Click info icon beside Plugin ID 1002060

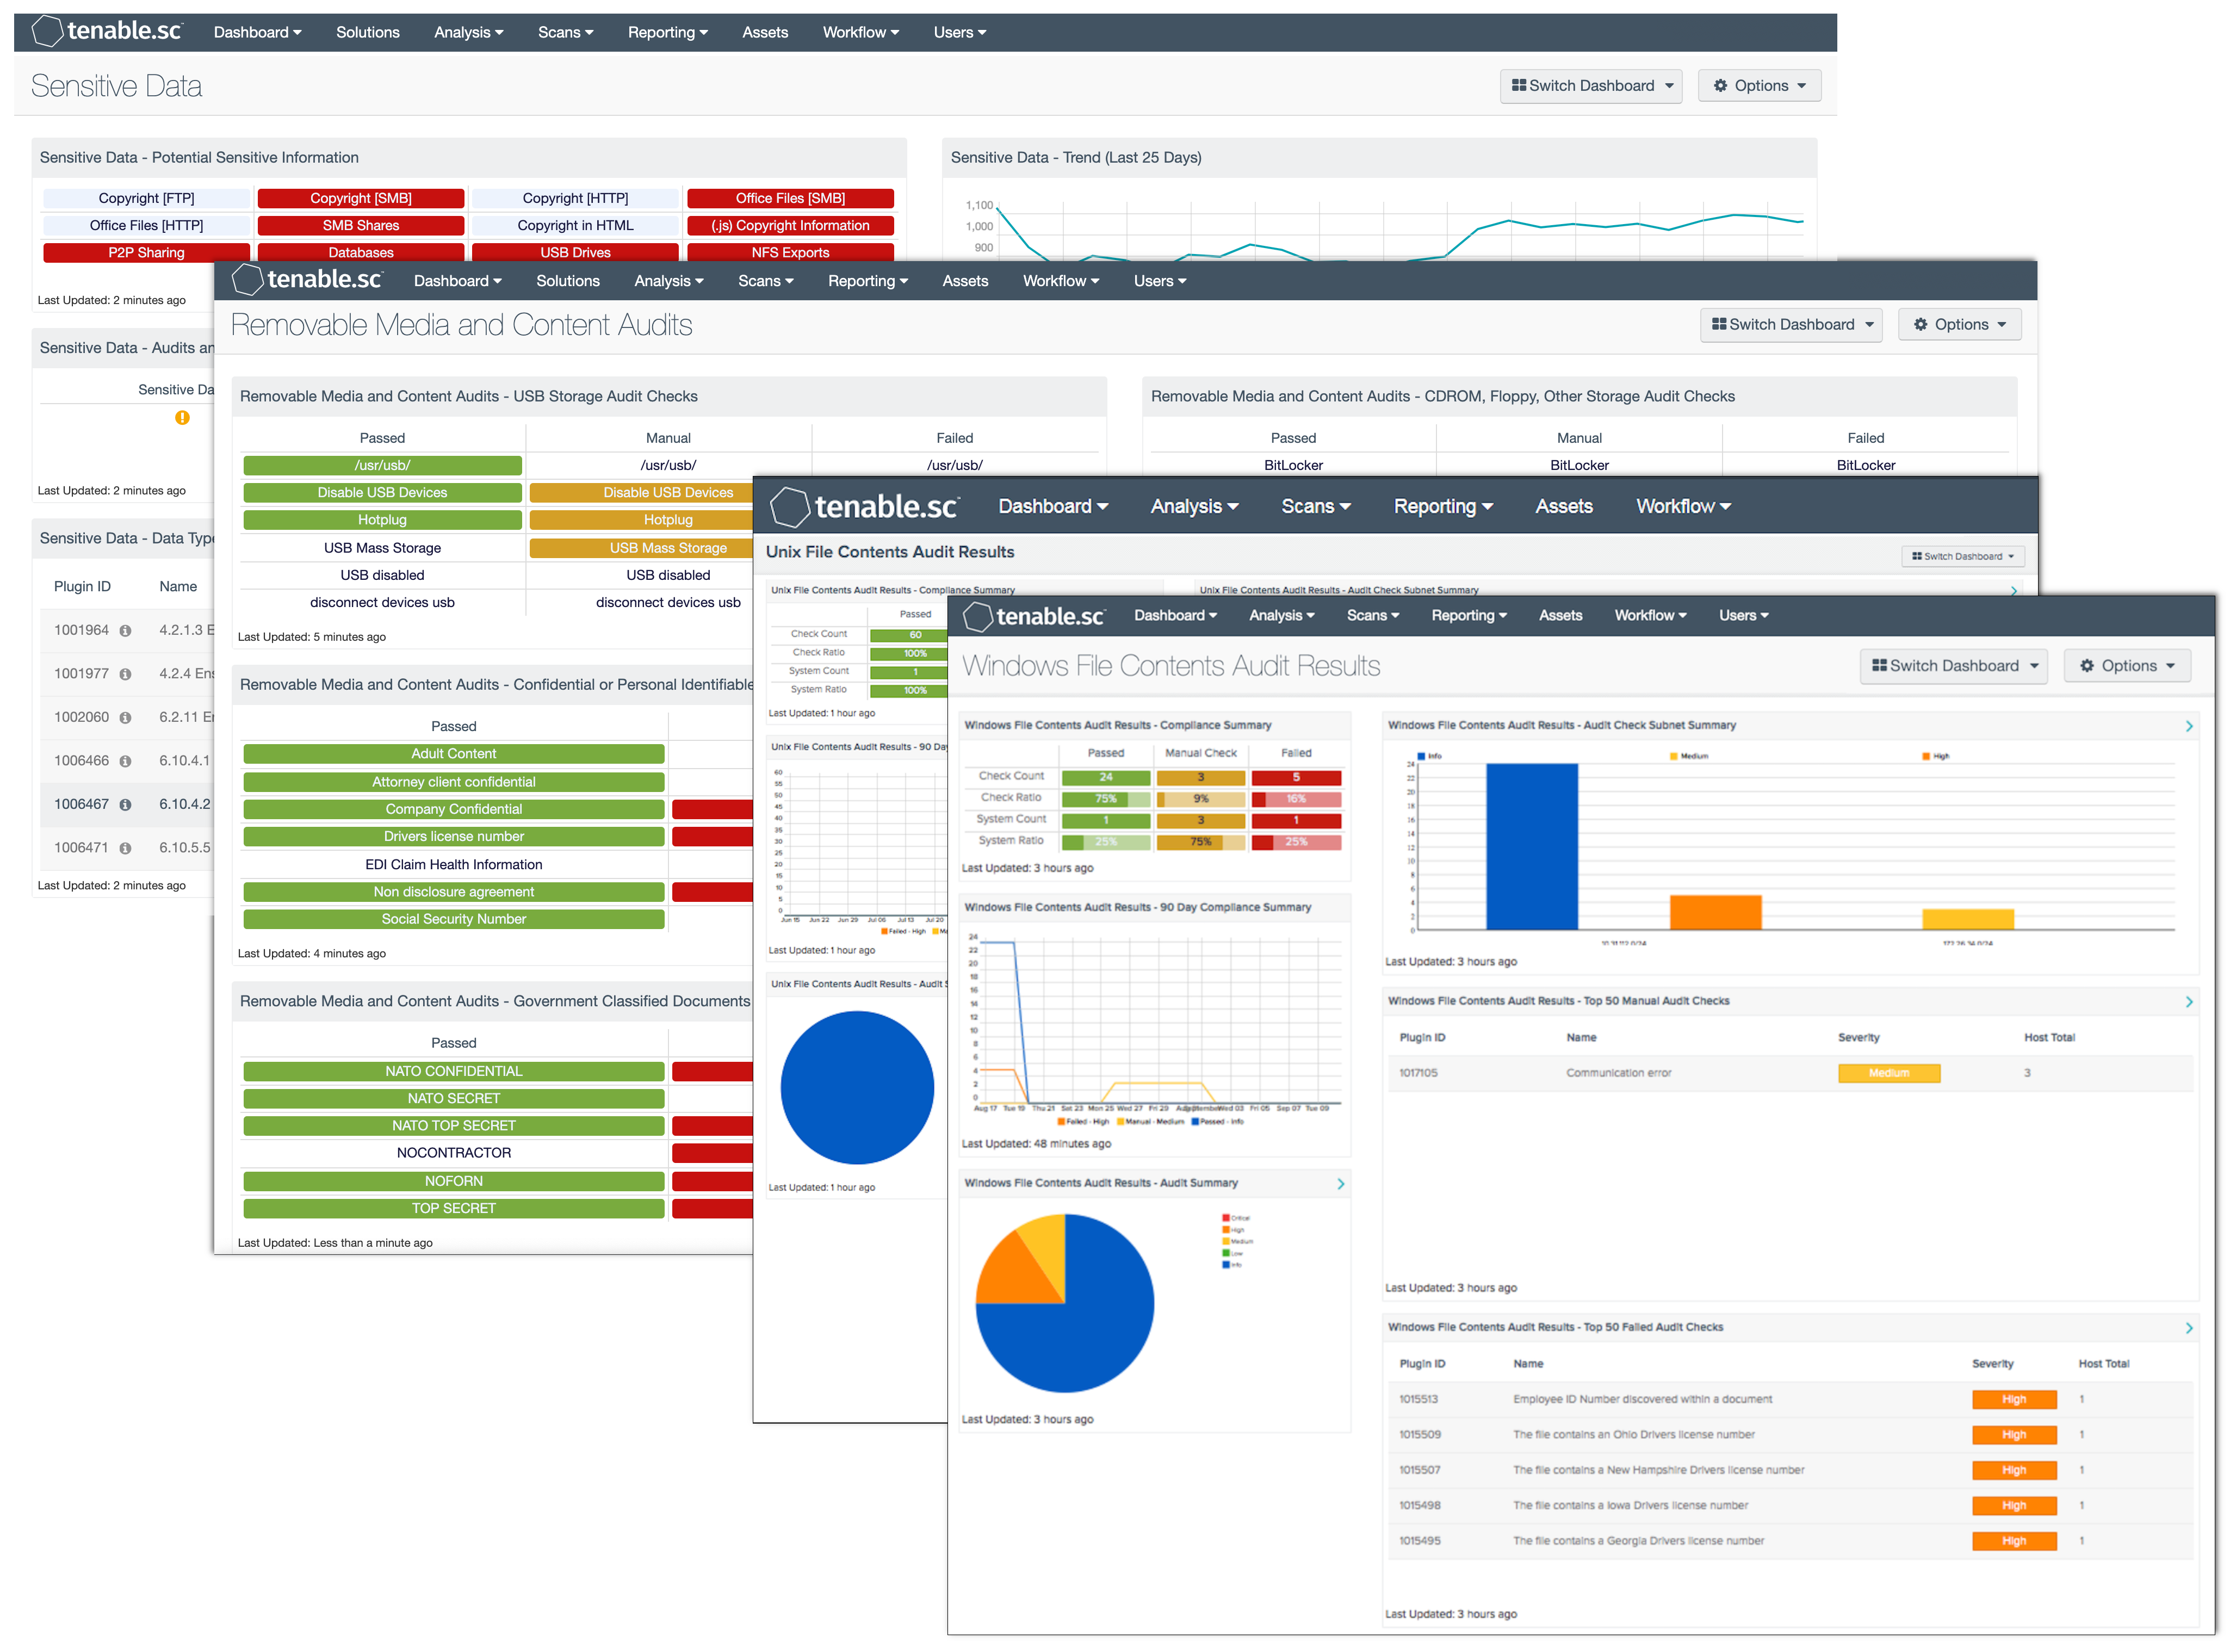coord(125,718)
